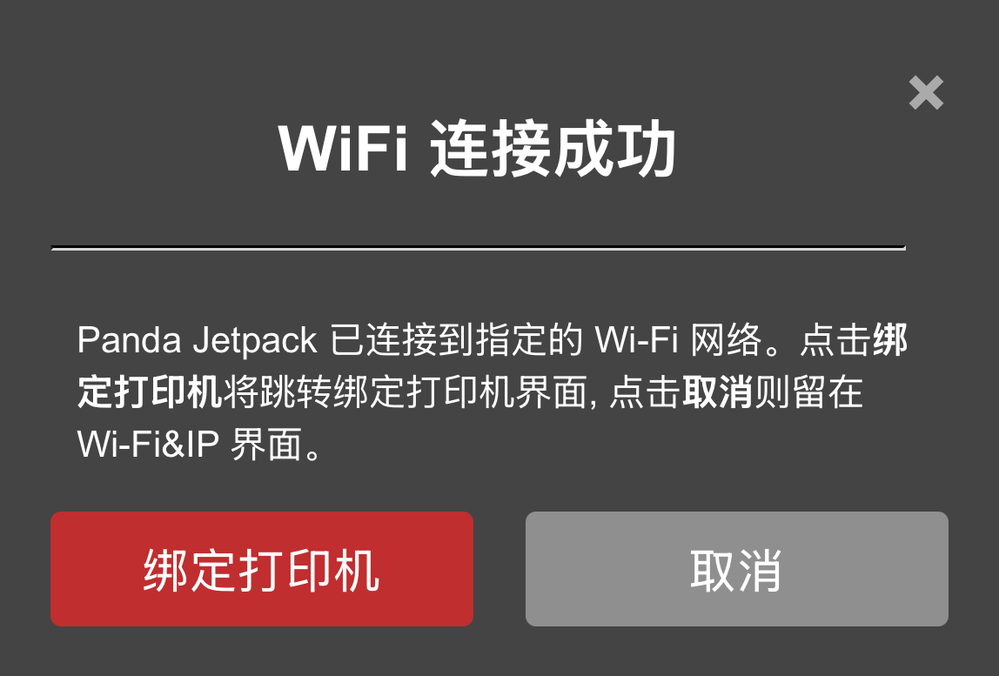
Task: Click the 点击 text before the bold 绑
Action: click(835, 340)
